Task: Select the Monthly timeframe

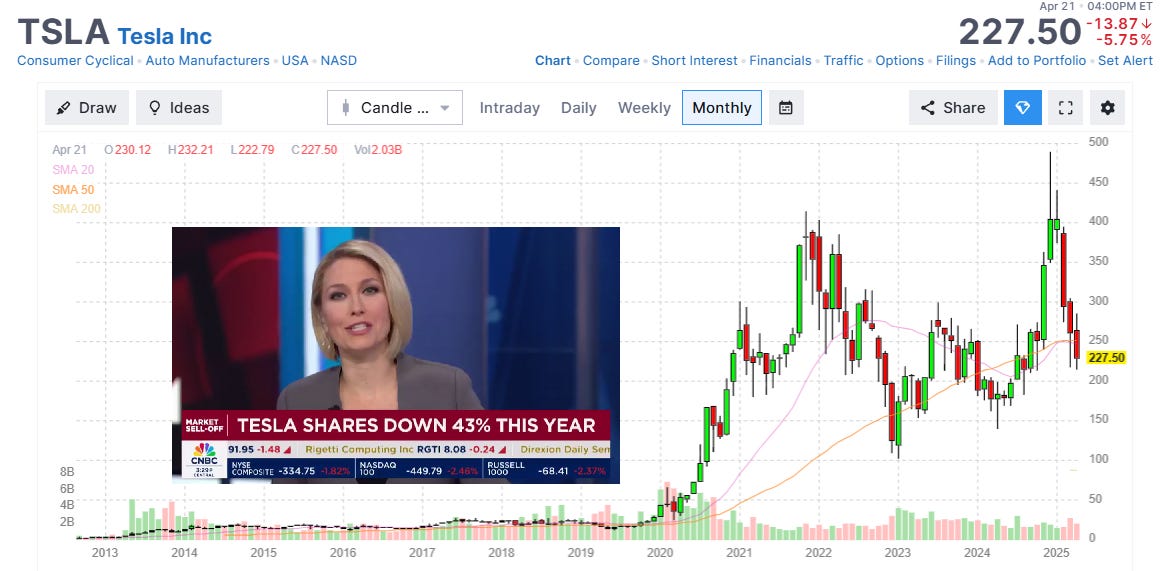Action: pyautogui.click(x=722, y=108)
